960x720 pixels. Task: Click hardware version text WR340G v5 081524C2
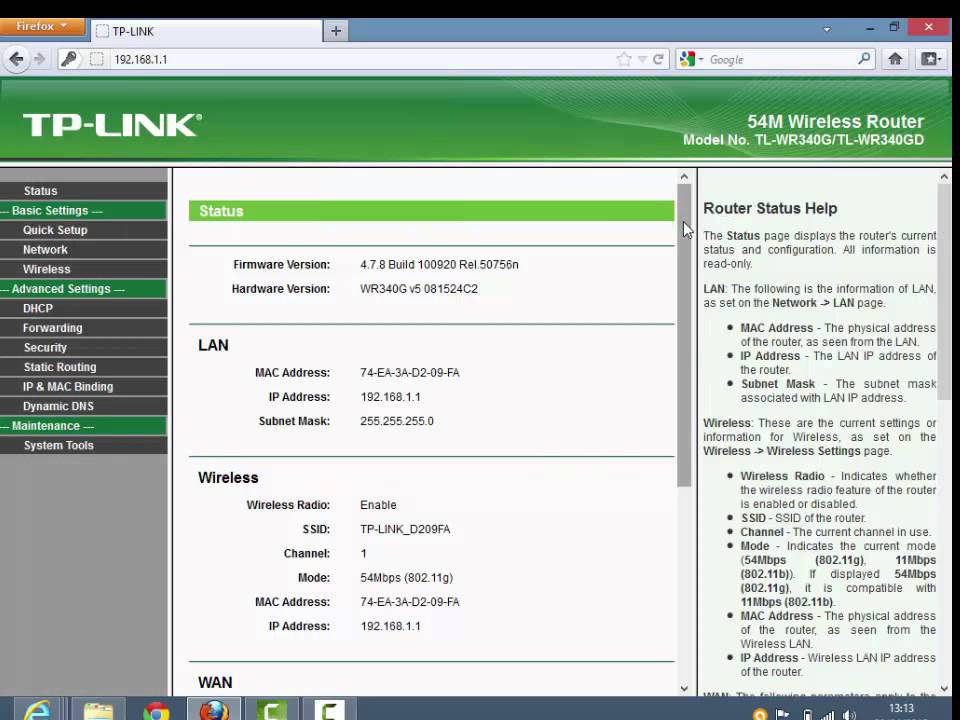(419, 289)
